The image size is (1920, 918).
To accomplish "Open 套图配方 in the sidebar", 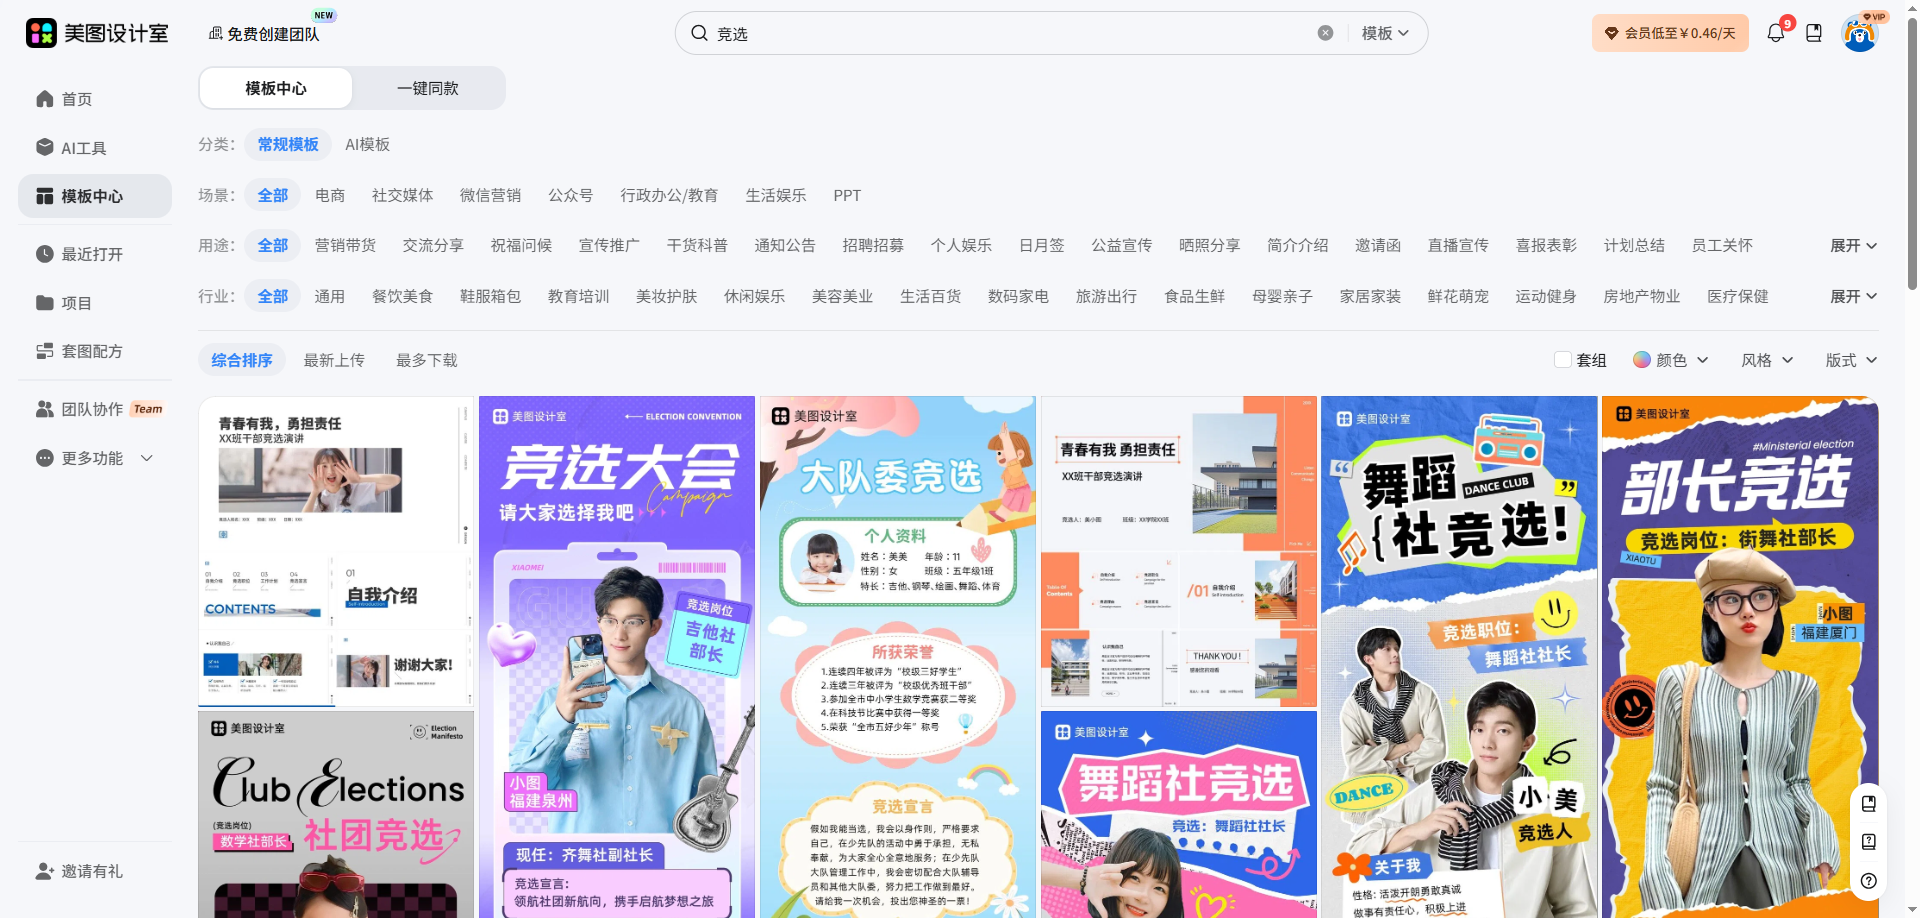I will pos(91,351).
